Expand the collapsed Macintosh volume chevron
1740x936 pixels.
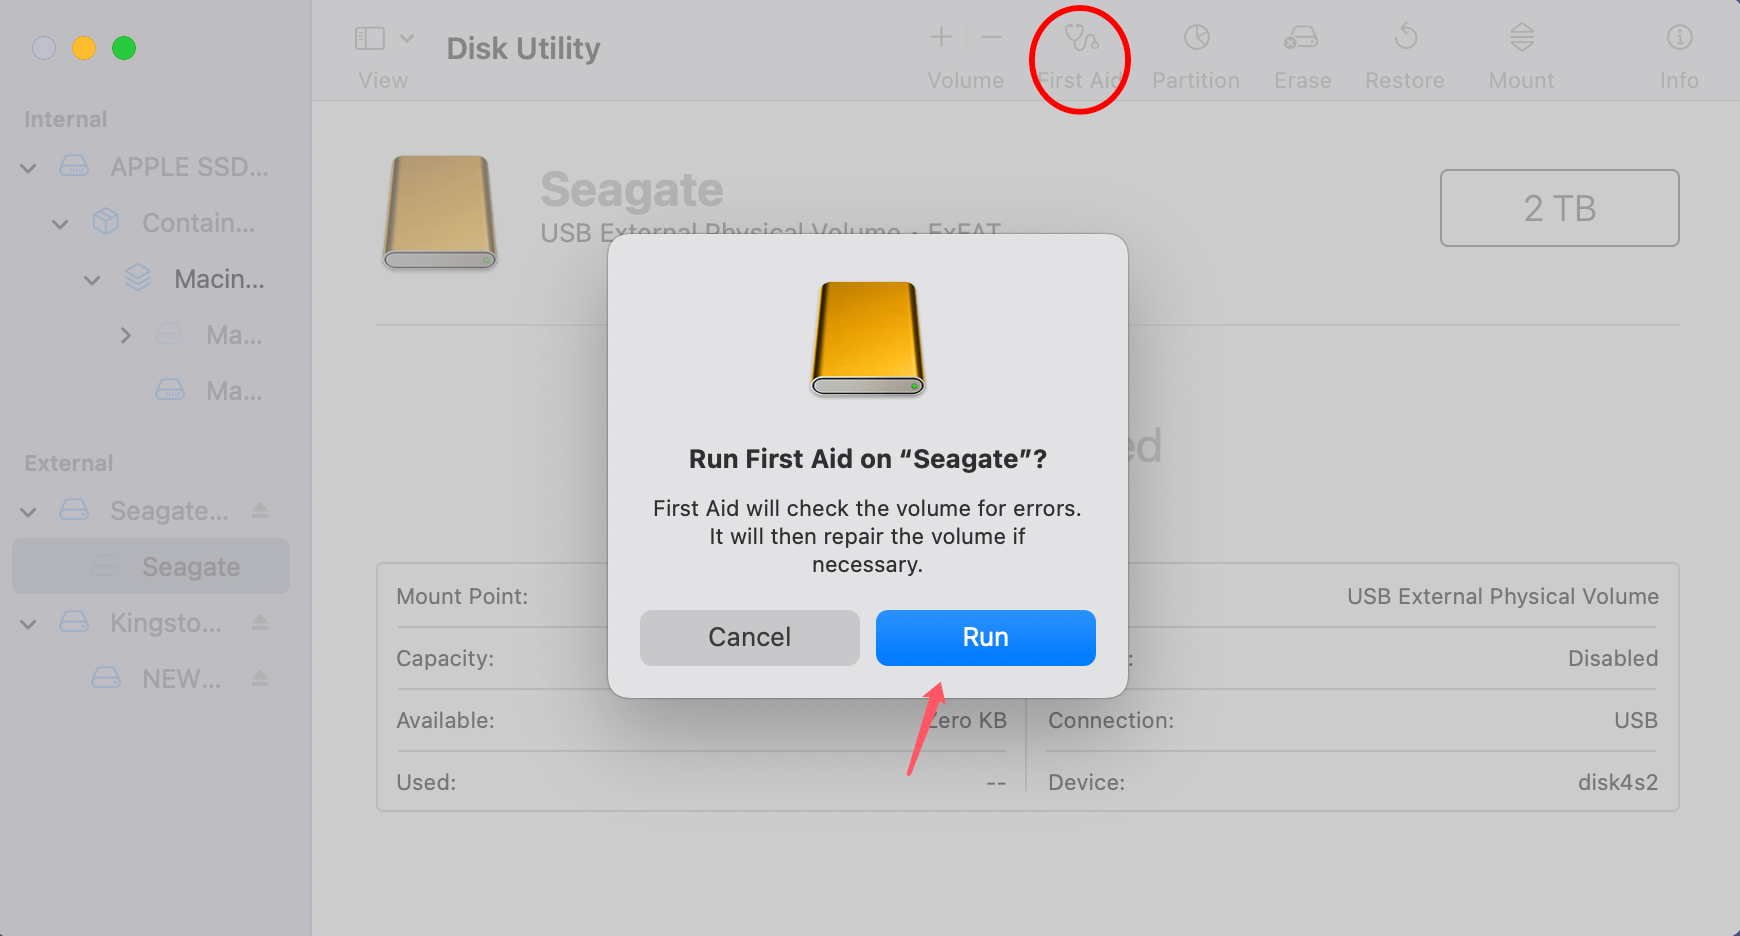[126, 335]
